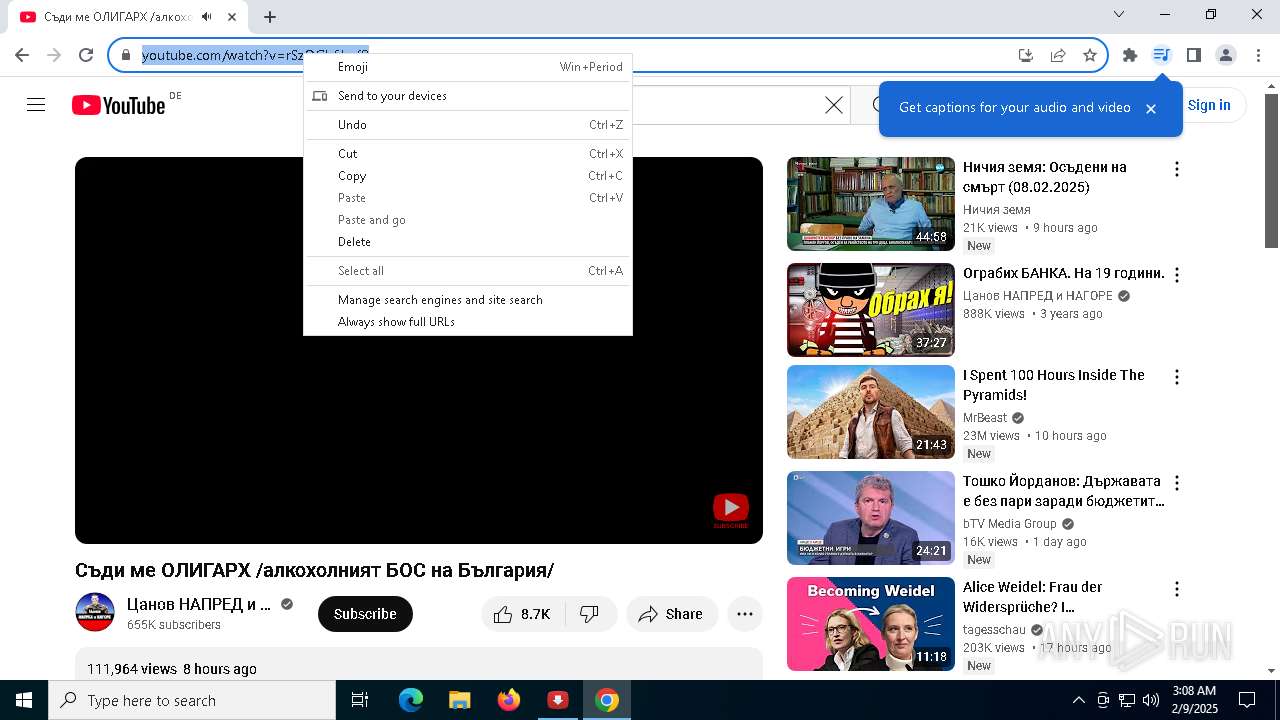Close the YouTube browser tab
The image size is (1280, 720).
coord(232,17)
